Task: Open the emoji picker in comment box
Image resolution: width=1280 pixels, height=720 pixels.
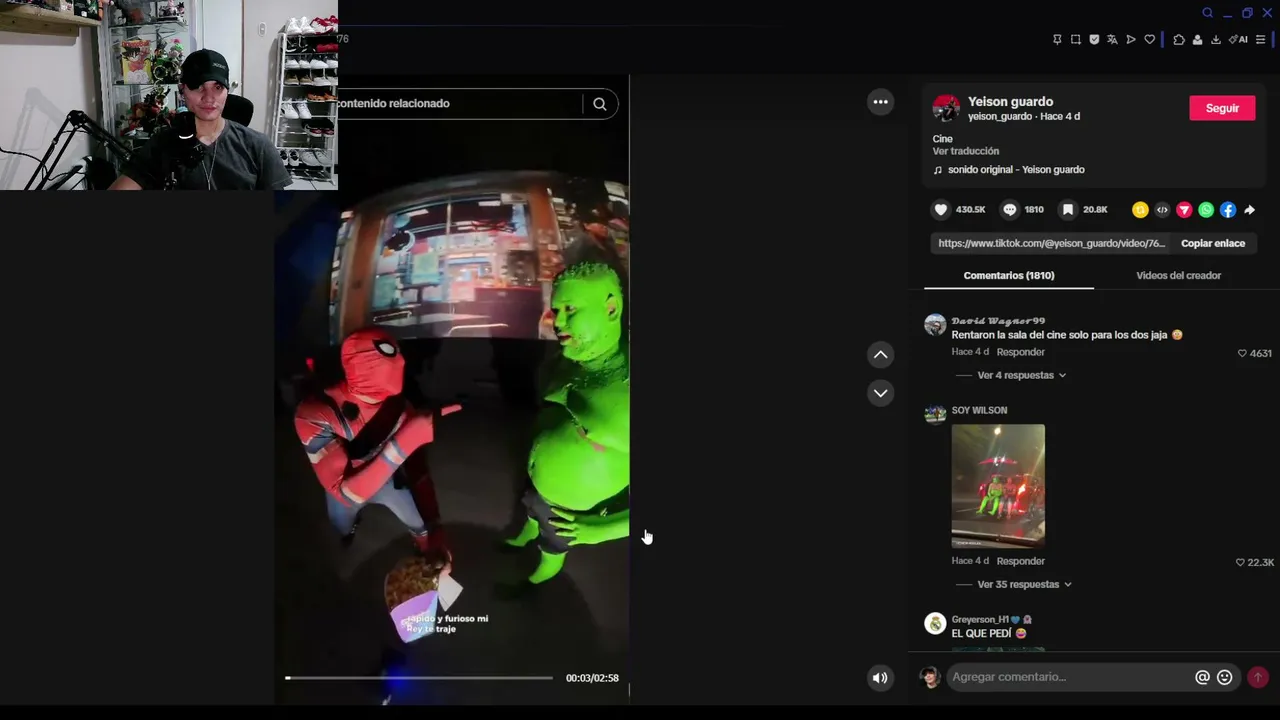Action: point(1225,677)
